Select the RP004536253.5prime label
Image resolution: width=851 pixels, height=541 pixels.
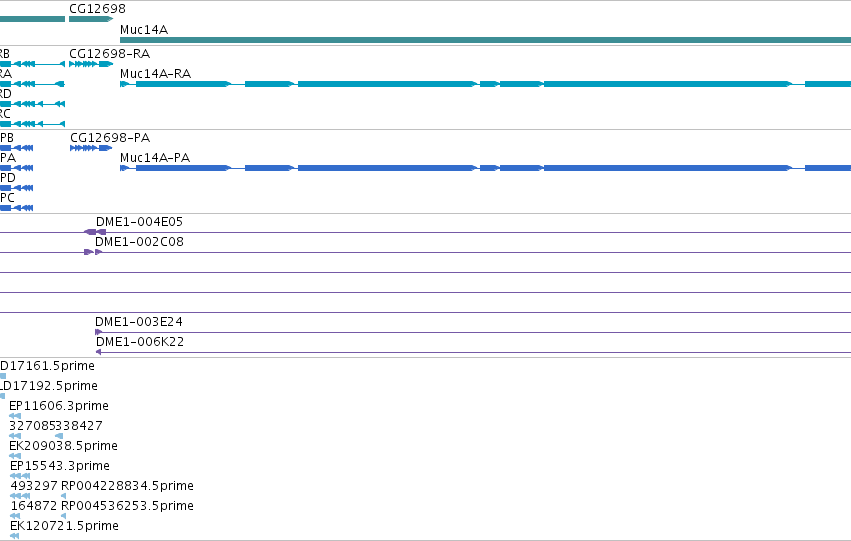[127, 506]
